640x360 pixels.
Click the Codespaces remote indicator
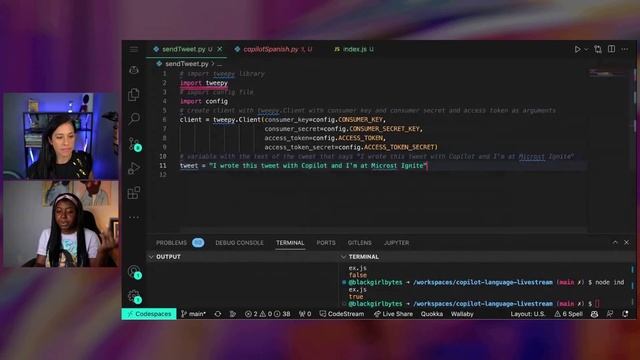point(149,314)
